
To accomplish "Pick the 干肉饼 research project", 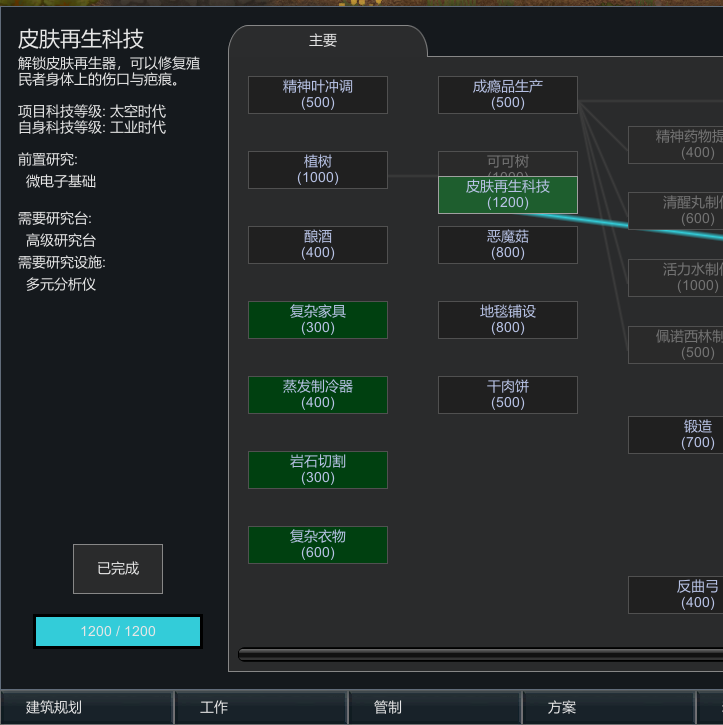I will [508, 395].
